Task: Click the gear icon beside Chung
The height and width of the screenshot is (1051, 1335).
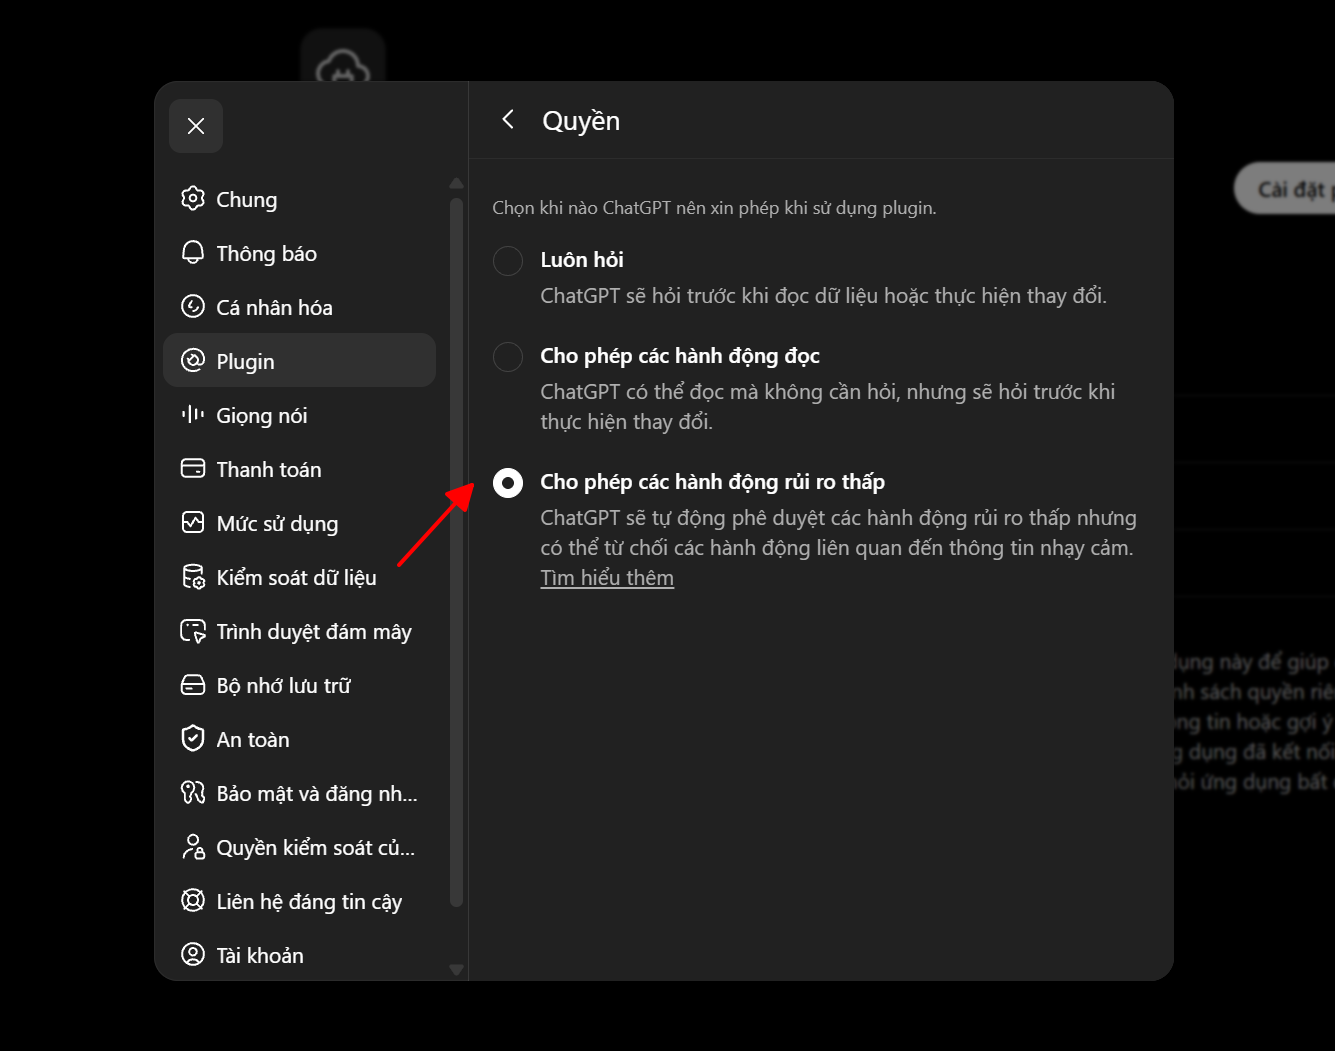Action: 193,198
